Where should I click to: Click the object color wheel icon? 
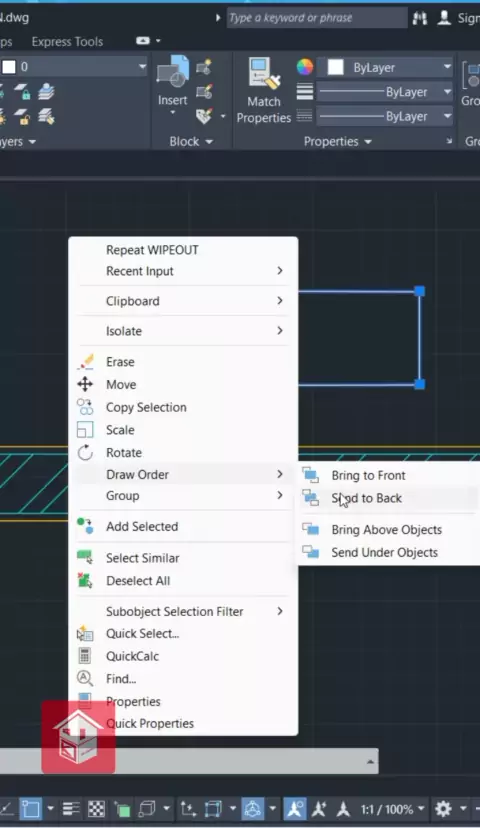[305, 67]
